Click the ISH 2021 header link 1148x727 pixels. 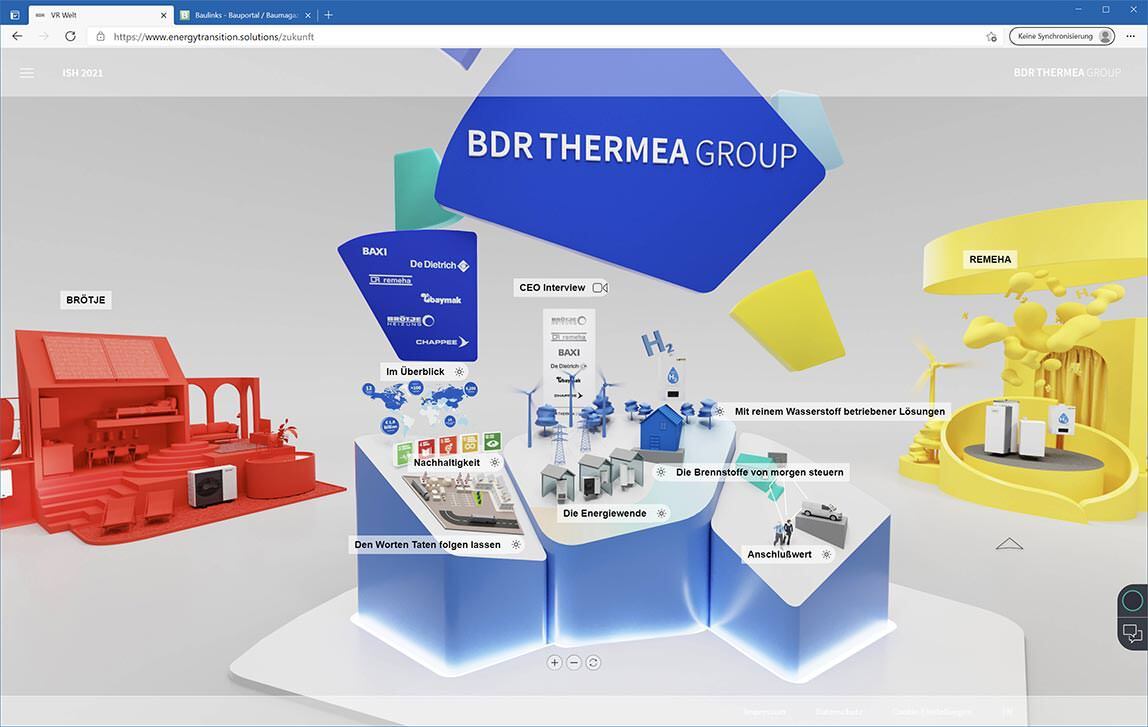[83, 72]
